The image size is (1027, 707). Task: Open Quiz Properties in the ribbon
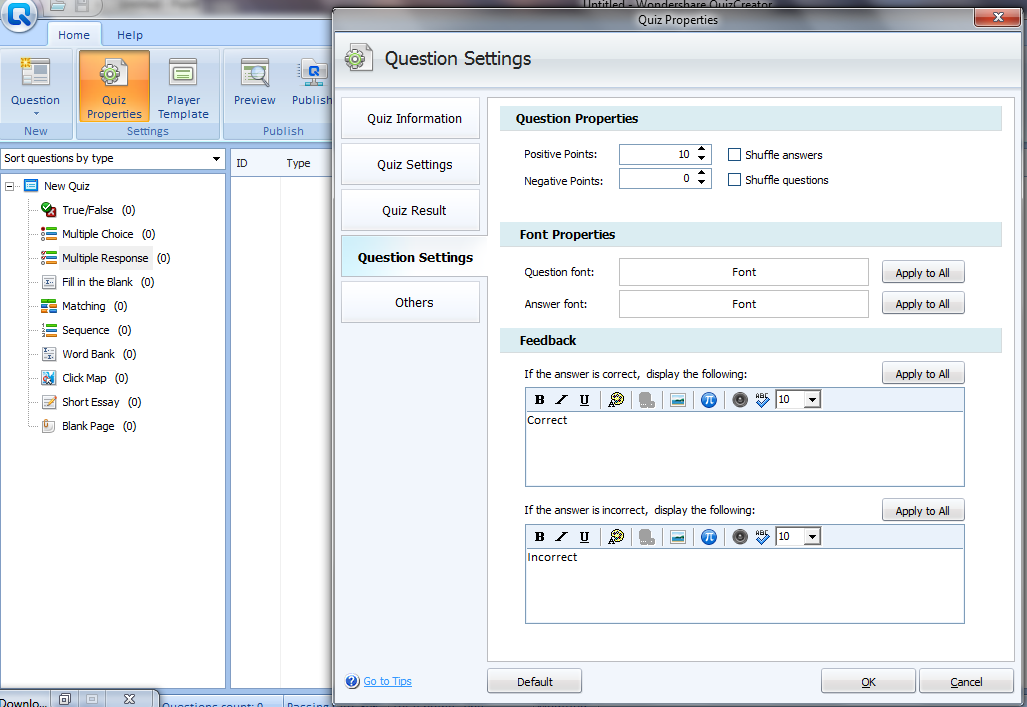tap(114, 87)
